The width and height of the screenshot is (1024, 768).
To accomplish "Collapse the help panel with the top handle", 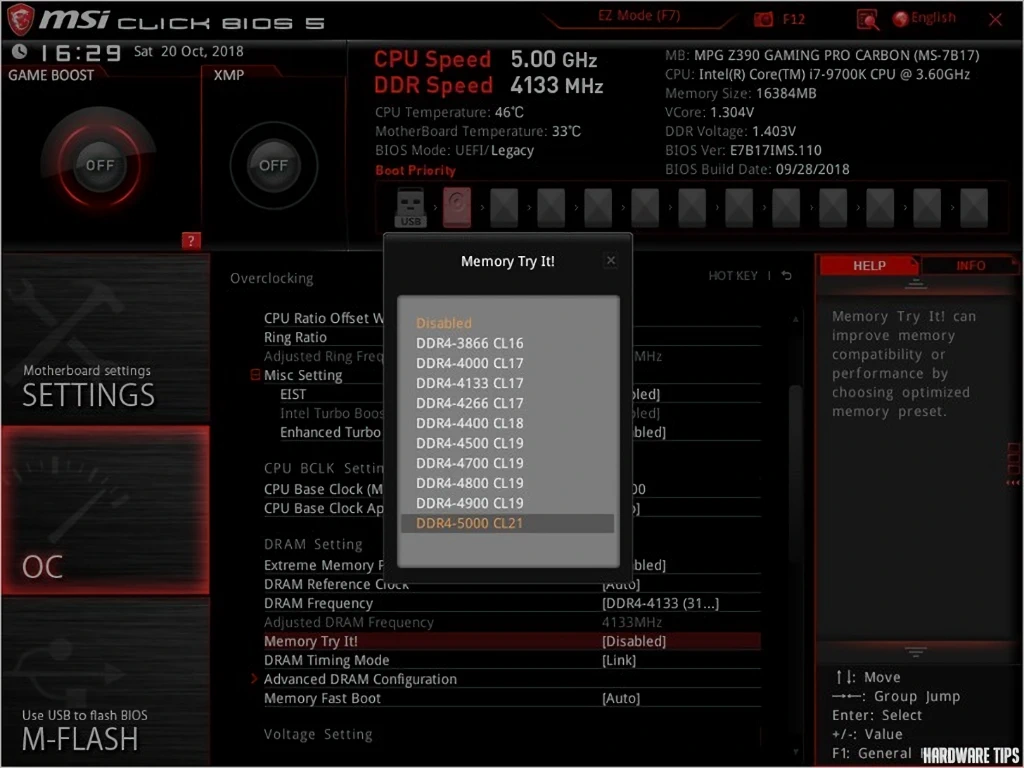I will pos(916,284).
